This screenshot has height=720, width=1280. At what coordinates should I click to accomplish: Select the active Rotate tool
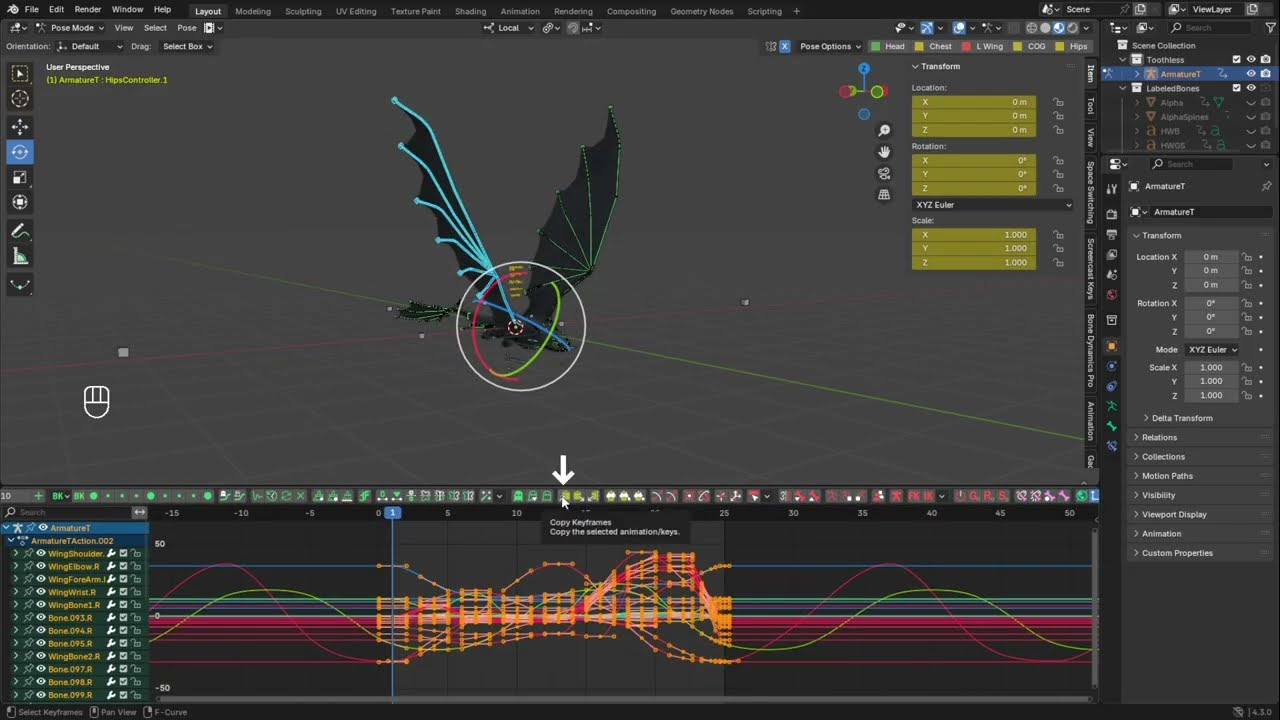20,152
